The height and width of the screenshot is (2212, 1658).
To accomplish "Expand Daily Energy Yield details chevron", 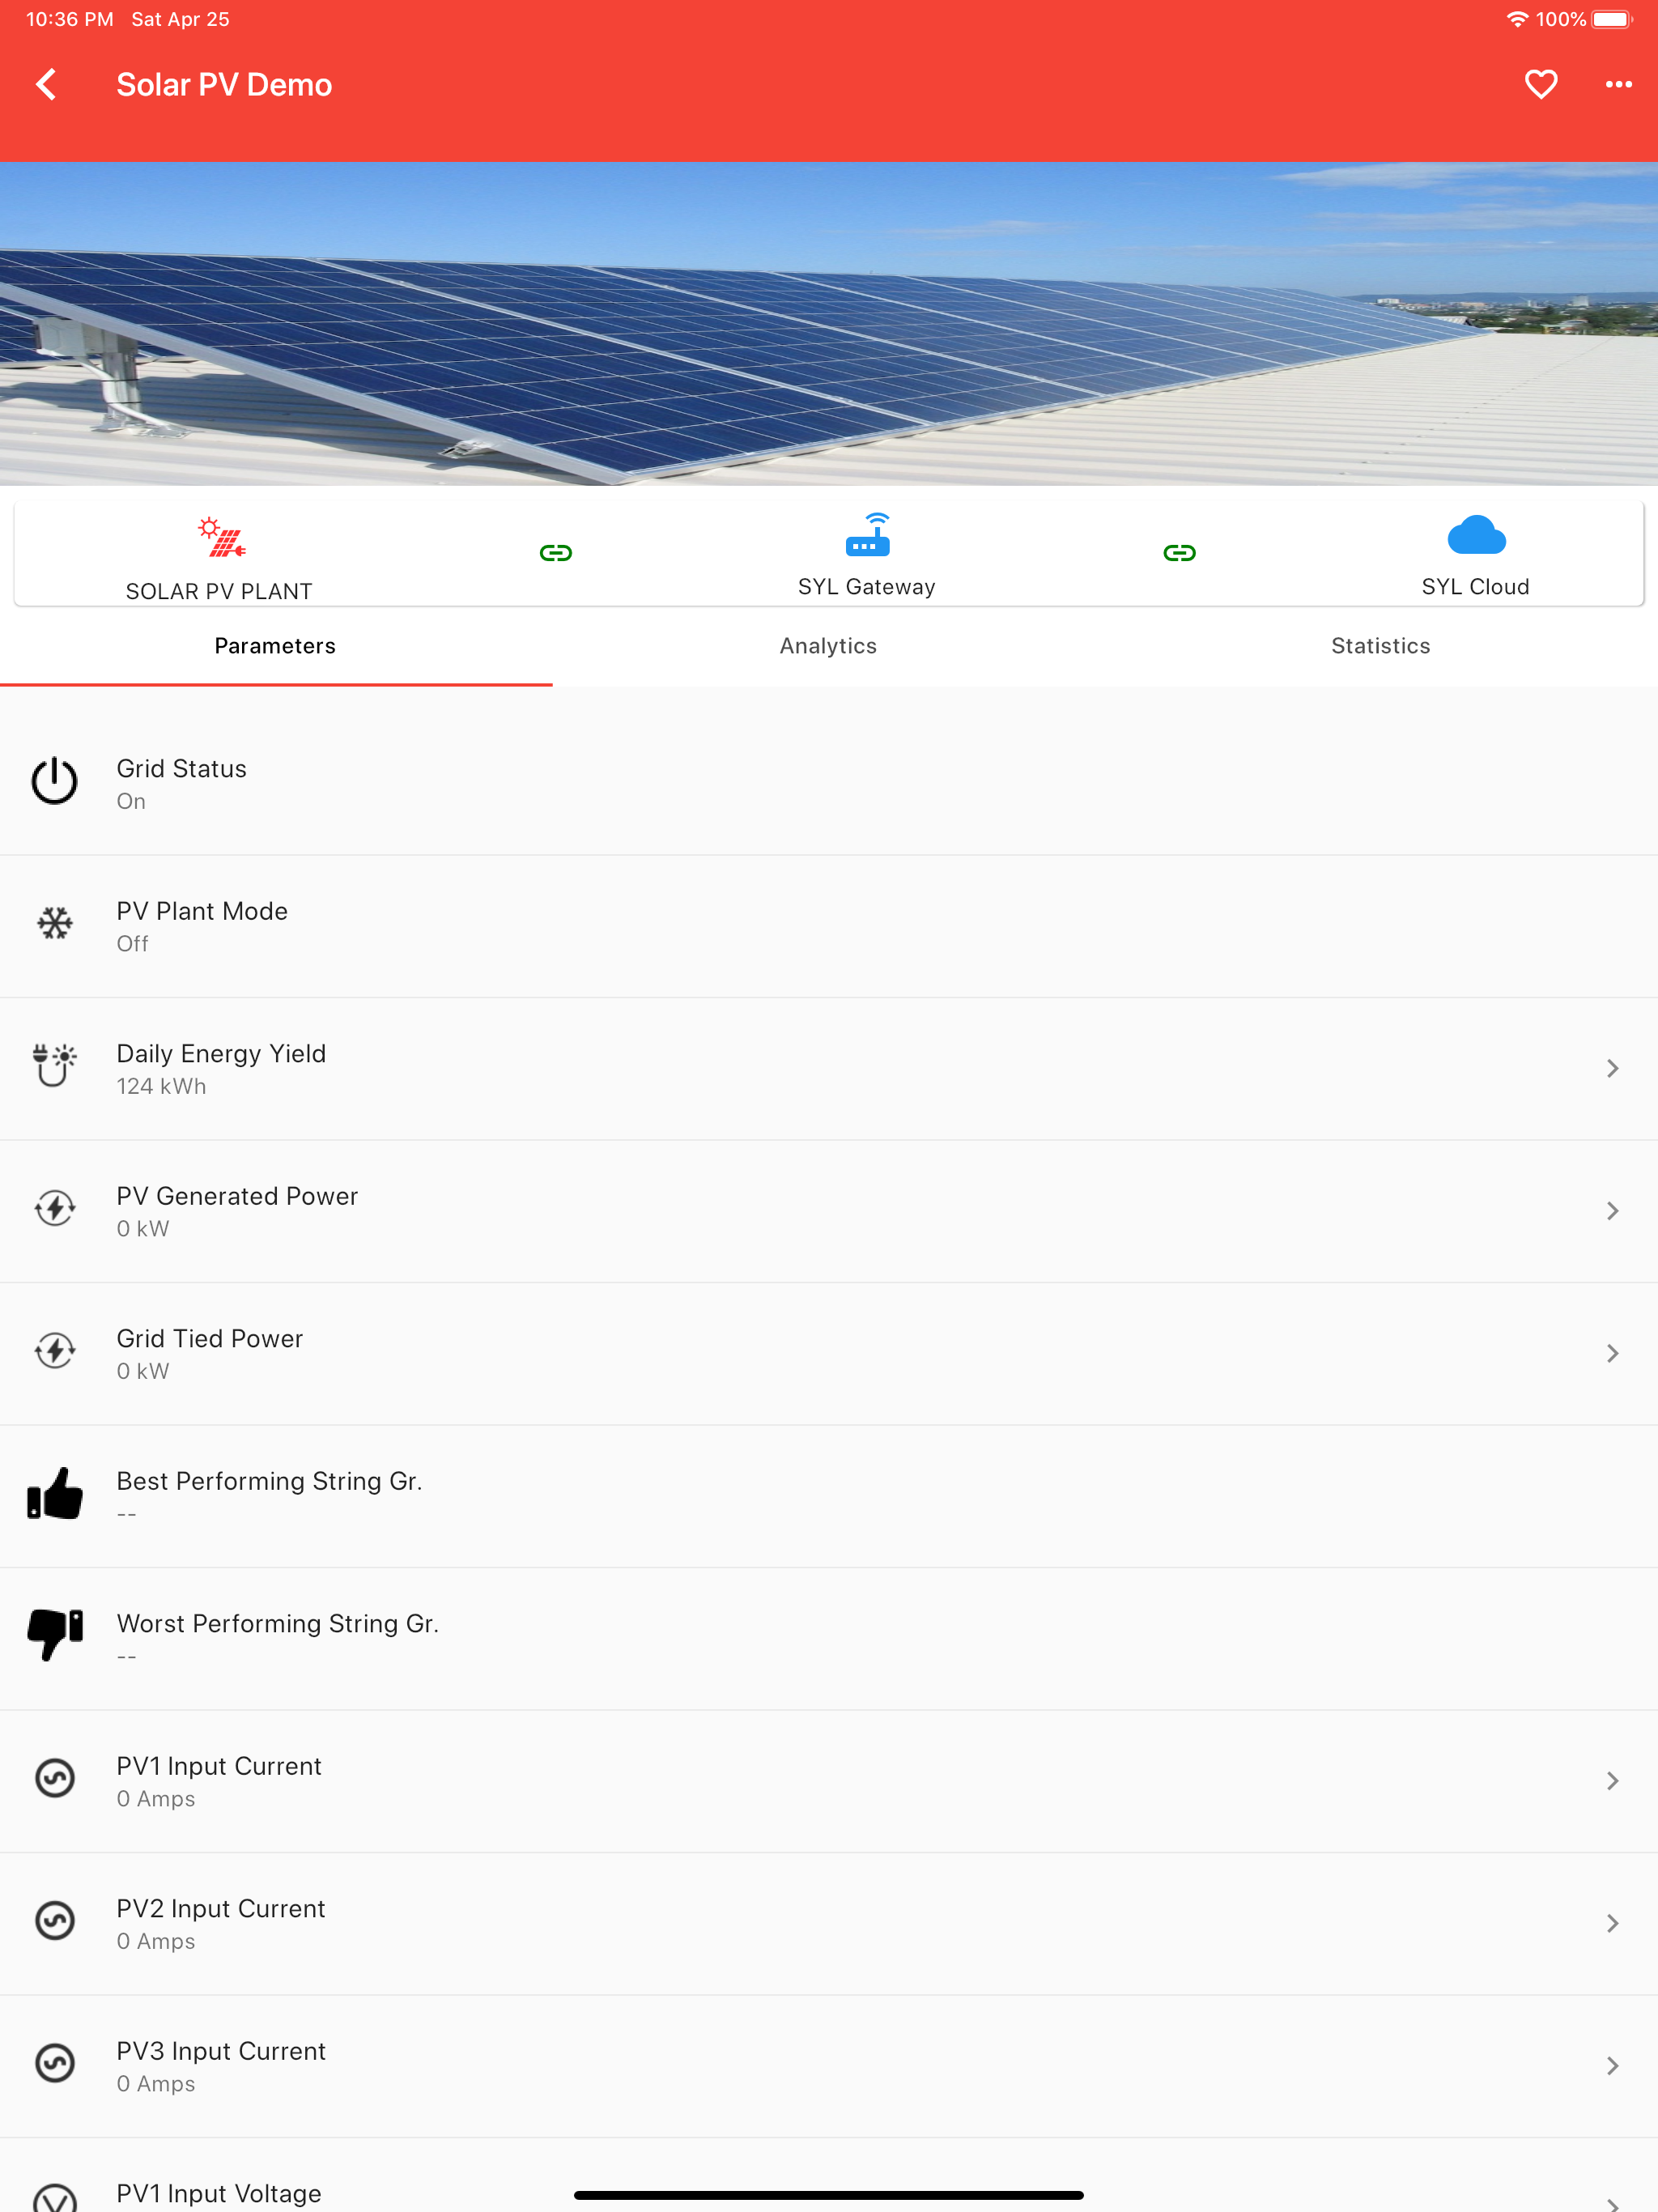I will [1612, 1068].
